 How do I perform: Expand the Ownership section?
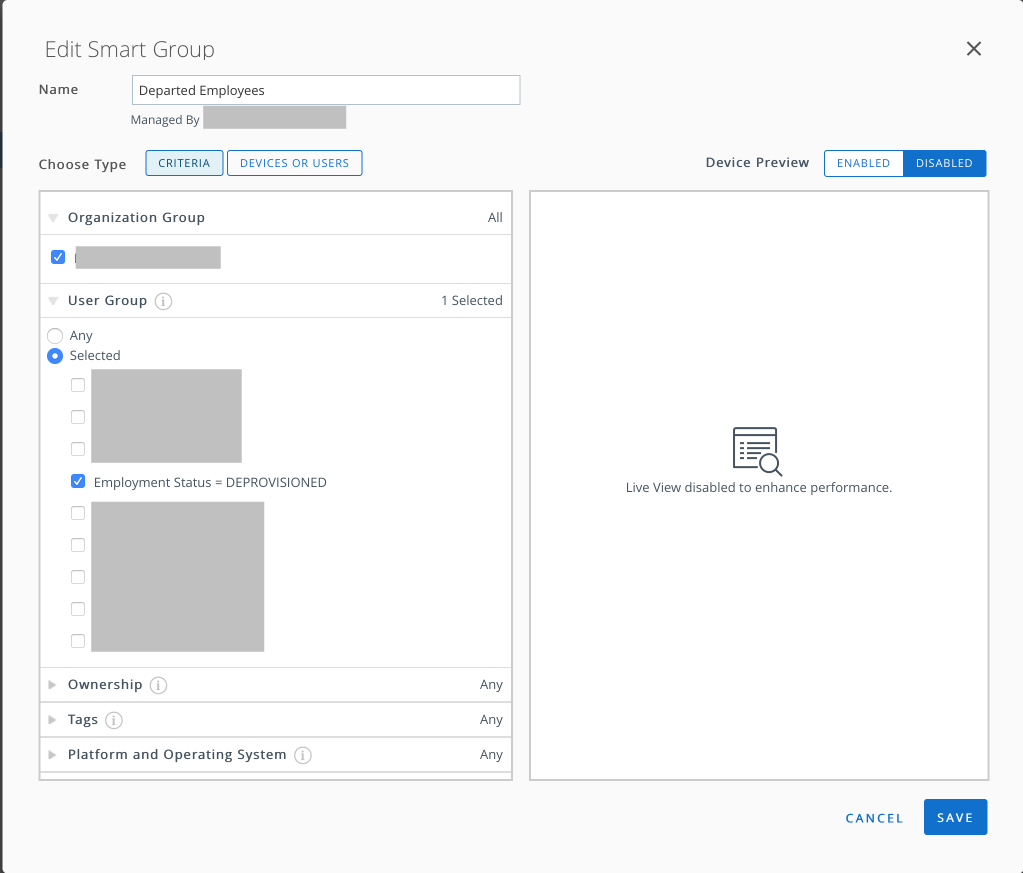pyautogui.click(x=54, y=685)
